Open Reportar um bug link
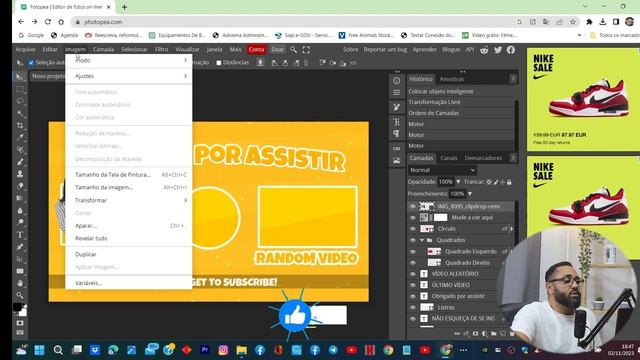Screen dimensions: 640x360 pyautogui.click(x=385, y=50)
